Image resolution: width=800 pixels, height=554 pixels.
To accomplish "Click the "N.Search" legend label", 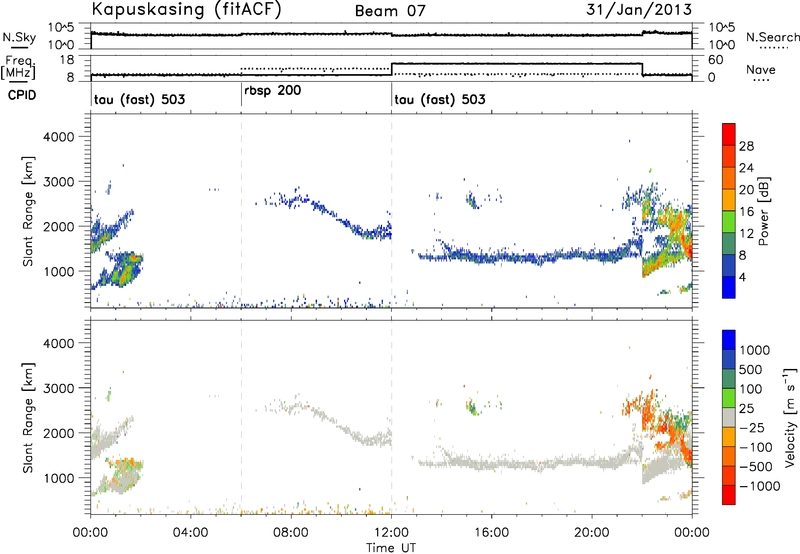I will pos(772,37).
